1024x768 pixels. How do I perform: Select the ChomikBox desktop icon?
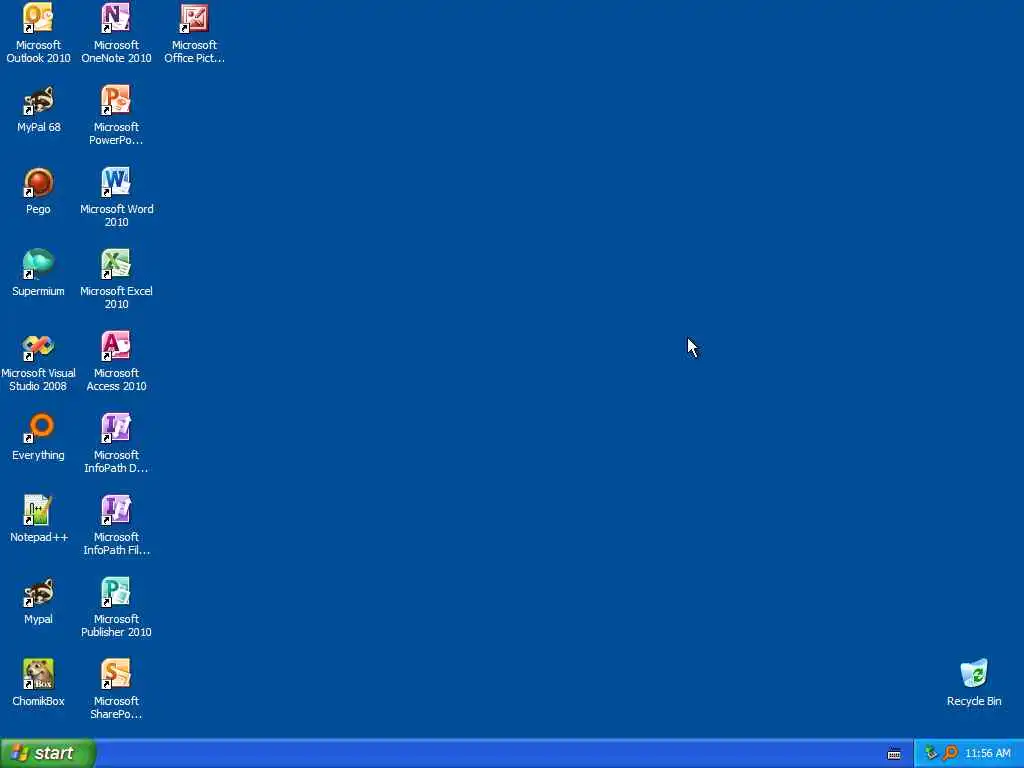(x=38, y=675)
